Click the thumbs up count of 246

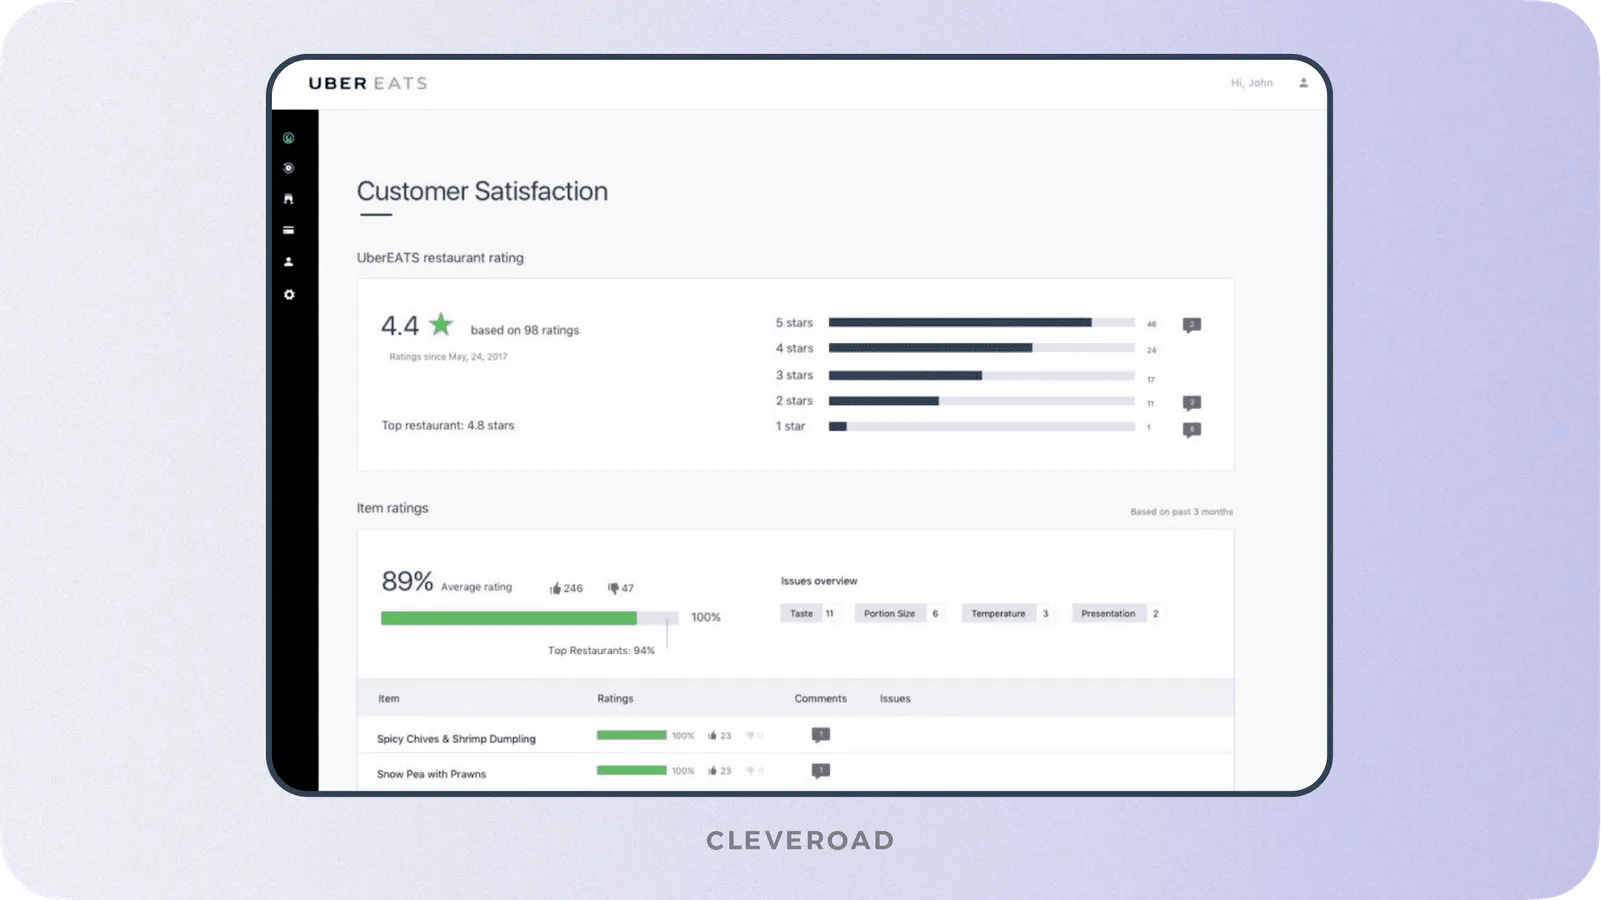564,588
